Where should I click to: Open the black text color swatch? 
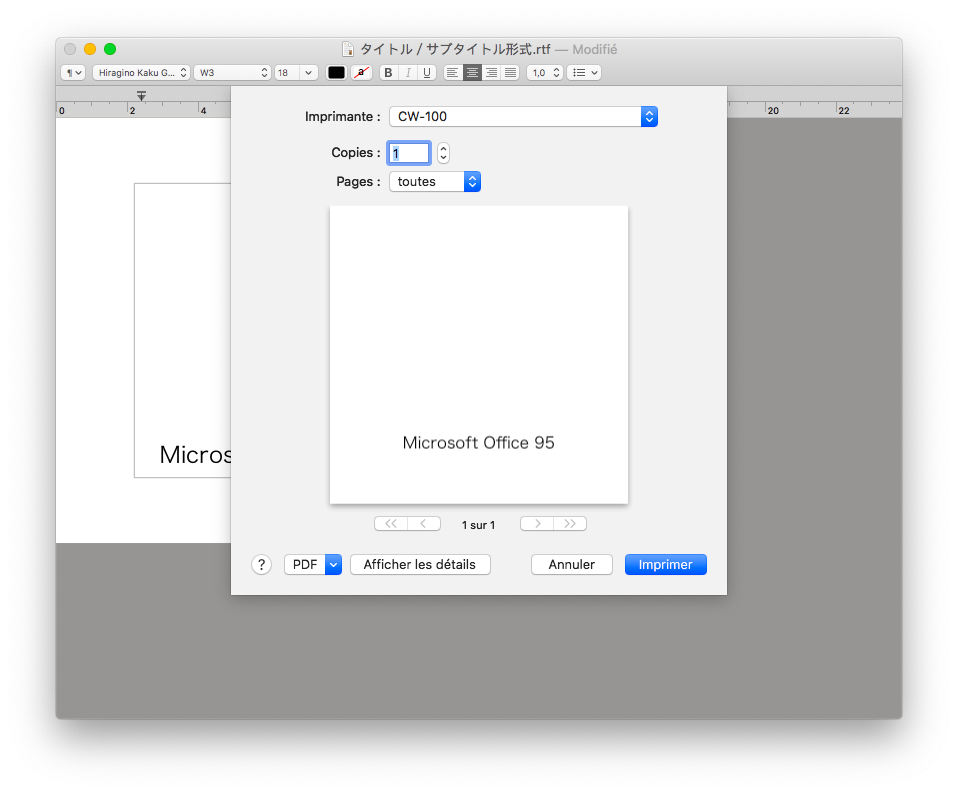click(x=336, y=73)
